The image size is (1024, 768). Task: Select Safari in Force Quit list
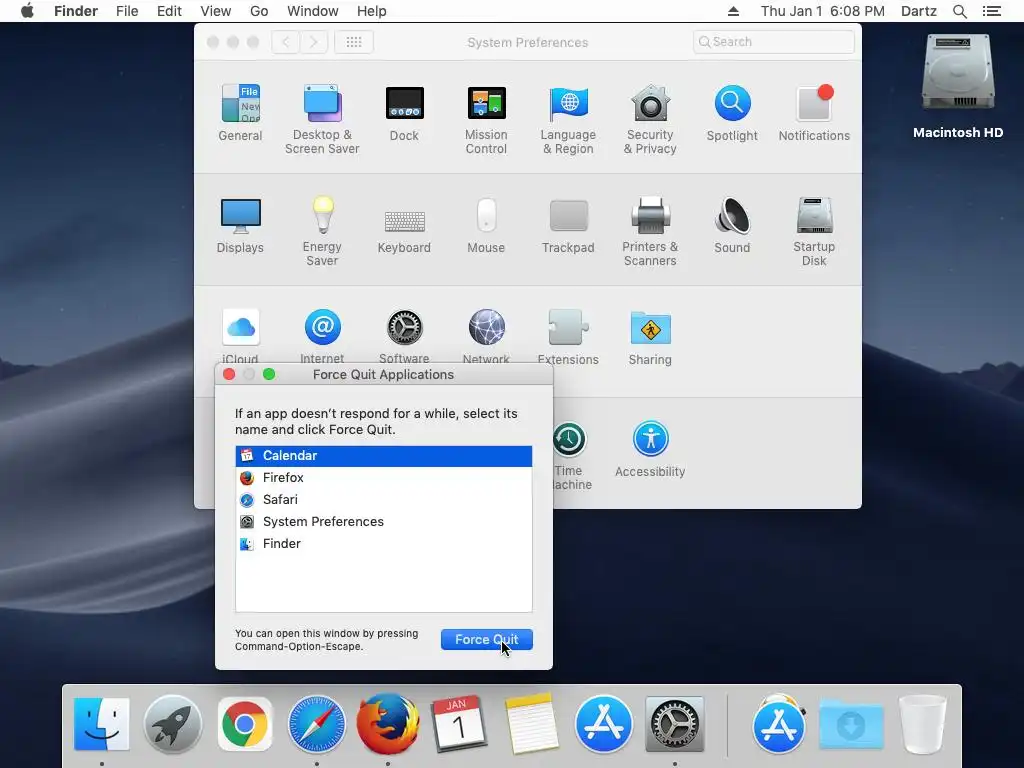(383, 500)
